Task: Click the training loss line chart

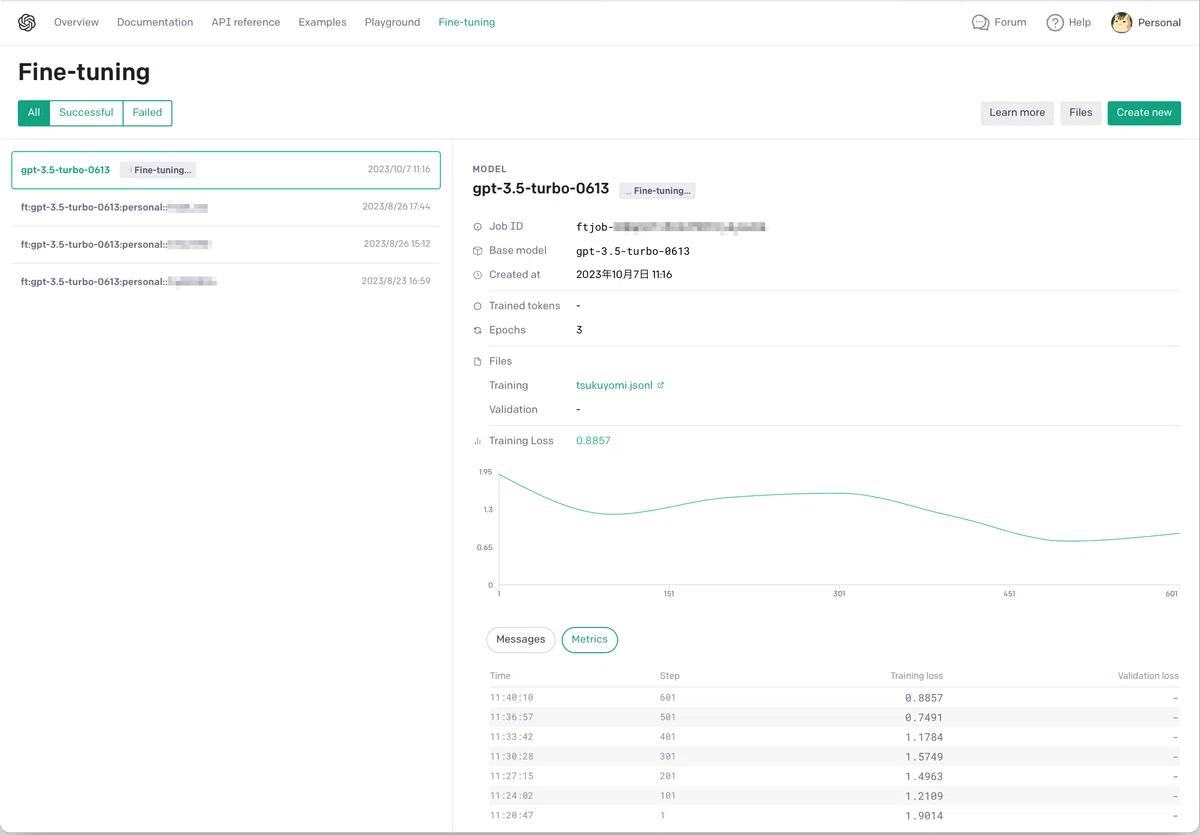Action: 838,528
